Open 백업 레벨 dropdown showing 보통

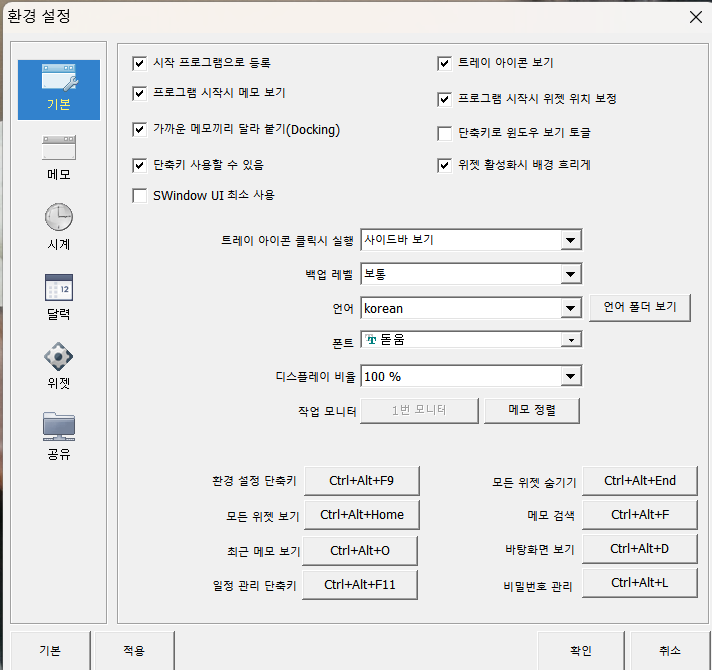pyautogui.click(x=471, y=274)
